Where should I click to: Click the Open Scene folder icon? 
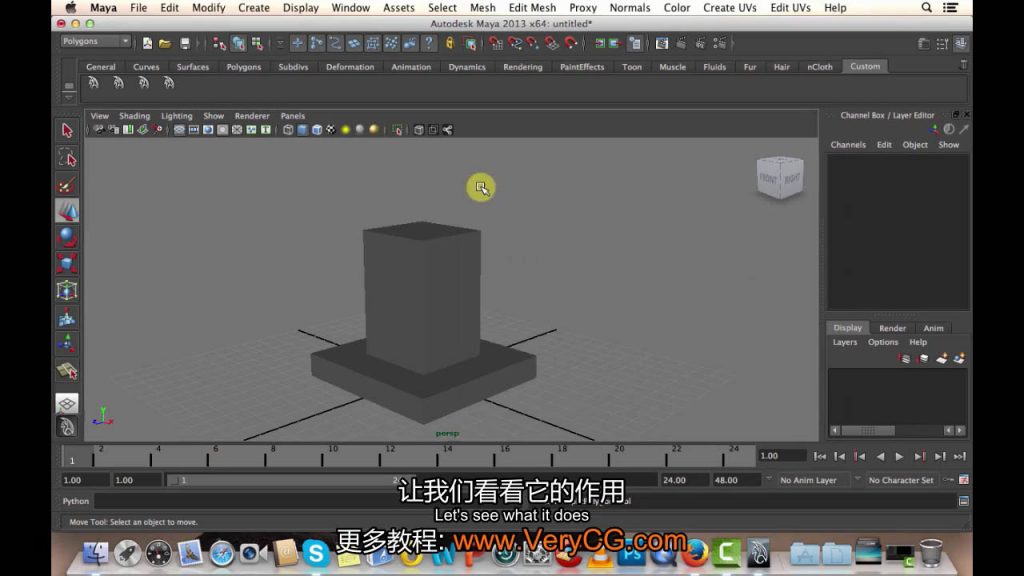[165, 43]
